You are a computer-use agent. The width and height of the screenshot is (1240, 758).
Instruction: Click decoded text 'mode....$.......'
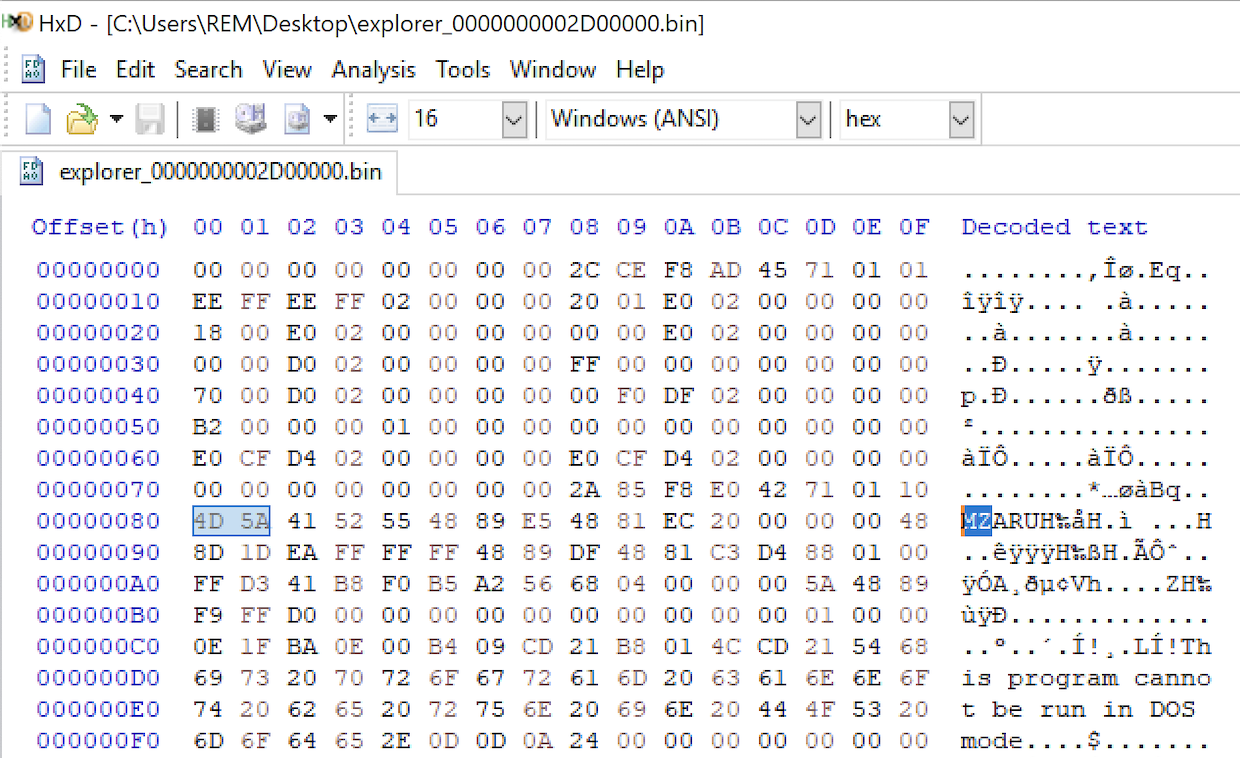(1086, 741)
